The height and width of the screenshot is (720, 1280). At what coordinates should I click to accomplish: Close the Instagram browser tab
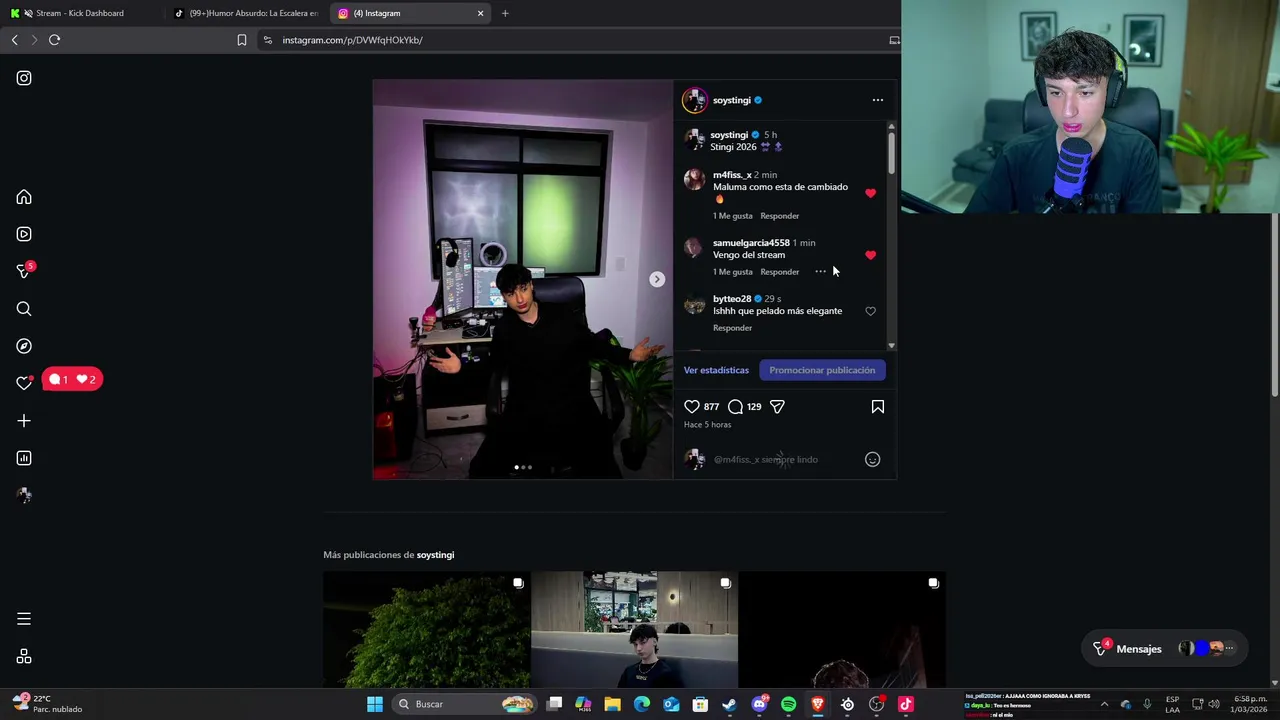(480, 13)
